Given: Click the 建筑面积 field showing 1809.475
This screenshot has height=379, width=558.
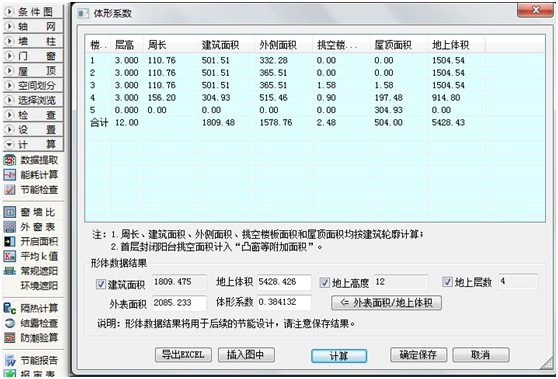Looking at the screenshot, I should click(179, 282).
